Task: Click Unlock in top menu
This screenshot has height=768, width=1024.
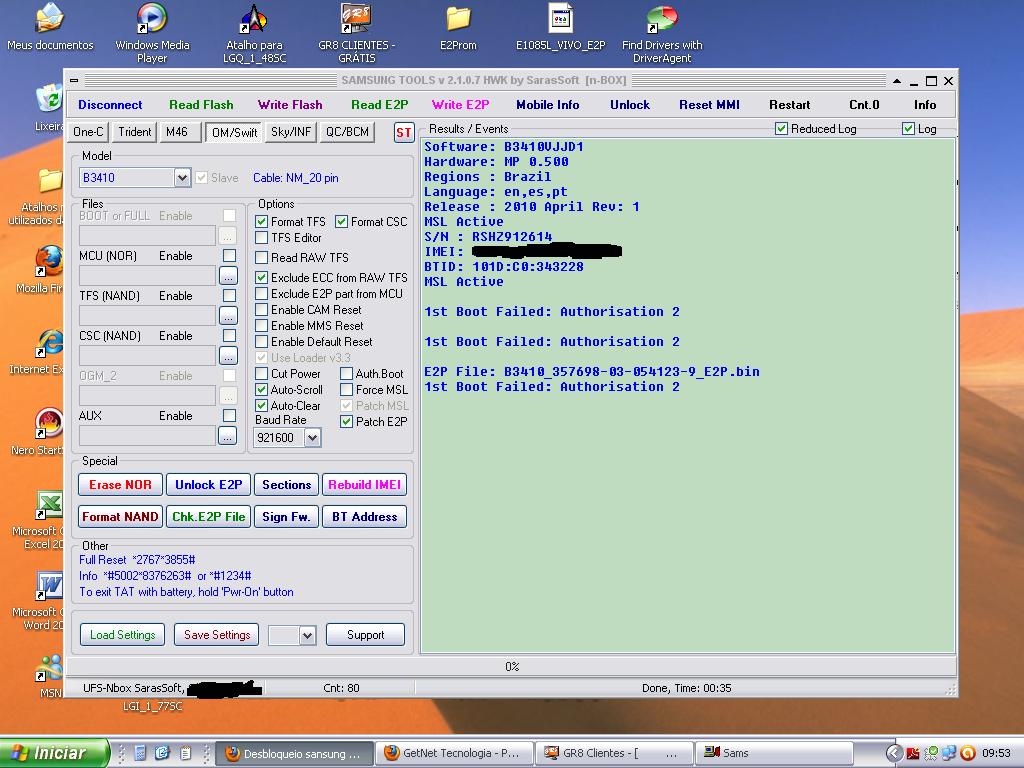Action: 630,105
